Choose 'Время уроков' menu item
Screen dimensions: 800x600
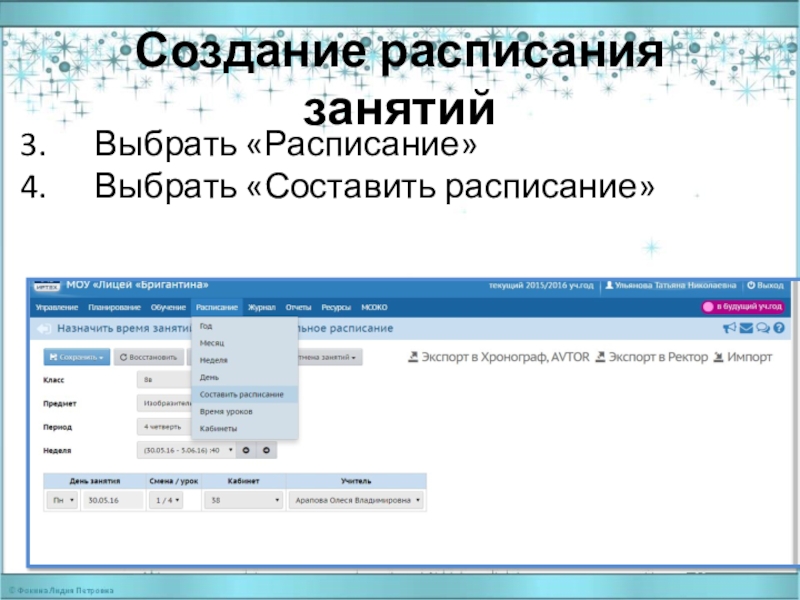226,411
